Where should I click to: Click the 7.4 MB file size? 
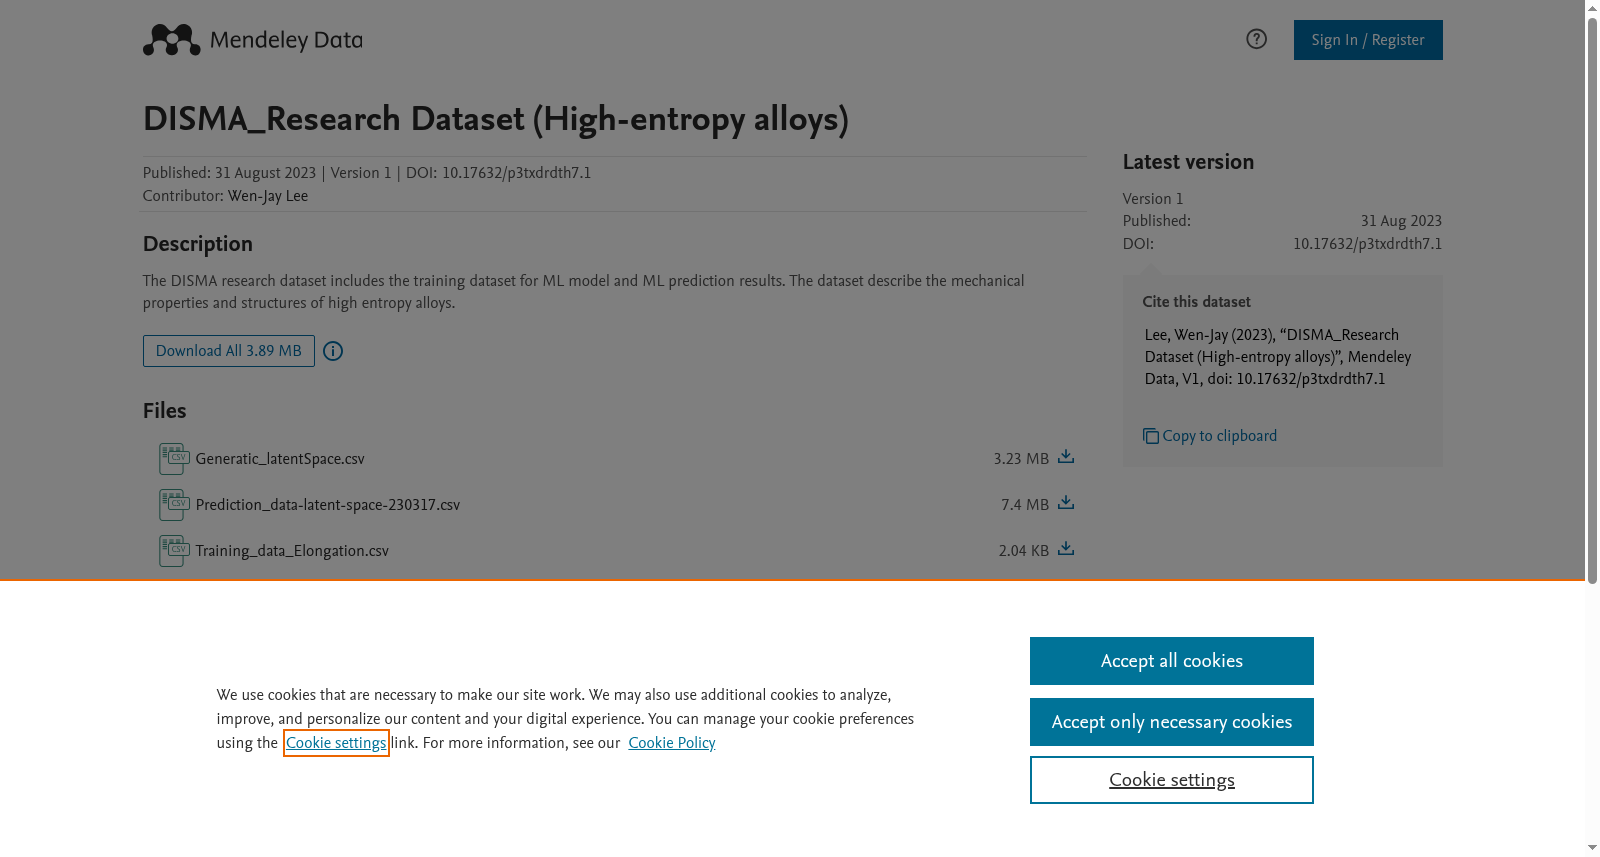1025,505
